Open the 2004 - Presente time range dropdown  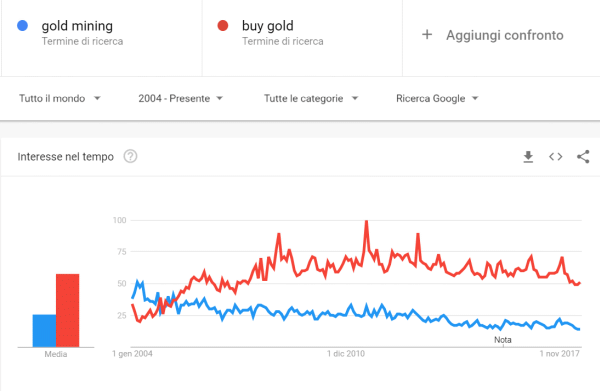[180, 98]
